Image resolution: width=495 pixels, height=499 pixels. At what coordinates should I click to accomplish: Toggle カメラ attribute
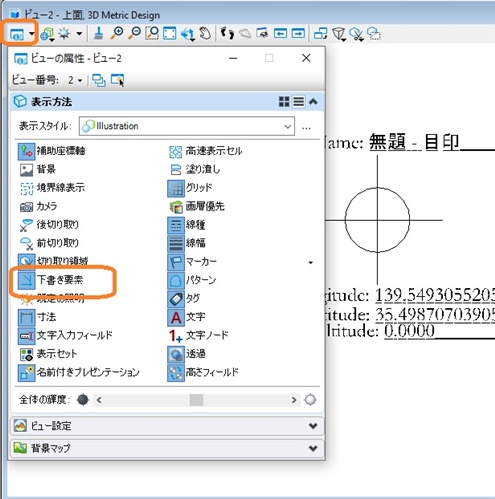[38, 207]
